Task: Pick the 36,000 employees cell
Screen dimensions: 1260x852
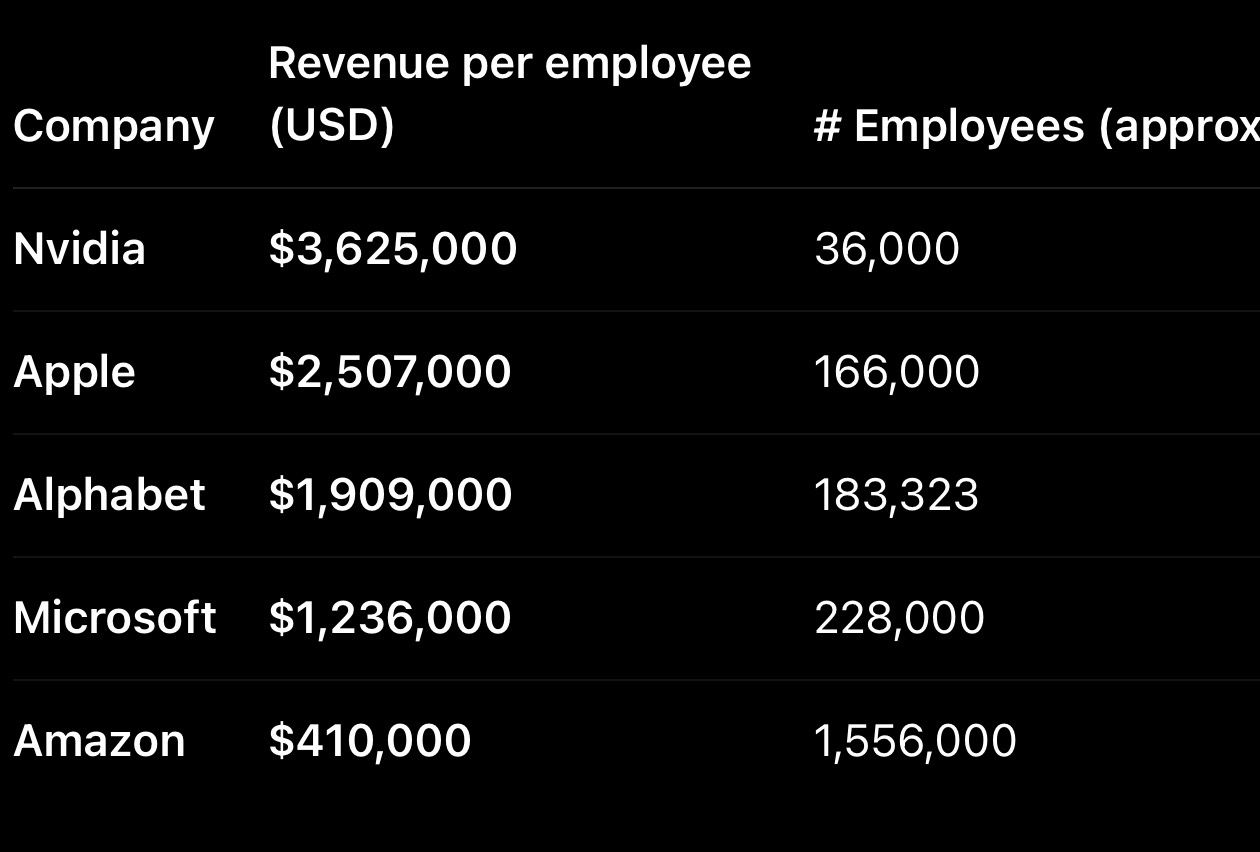Action: tap(887, 248)
